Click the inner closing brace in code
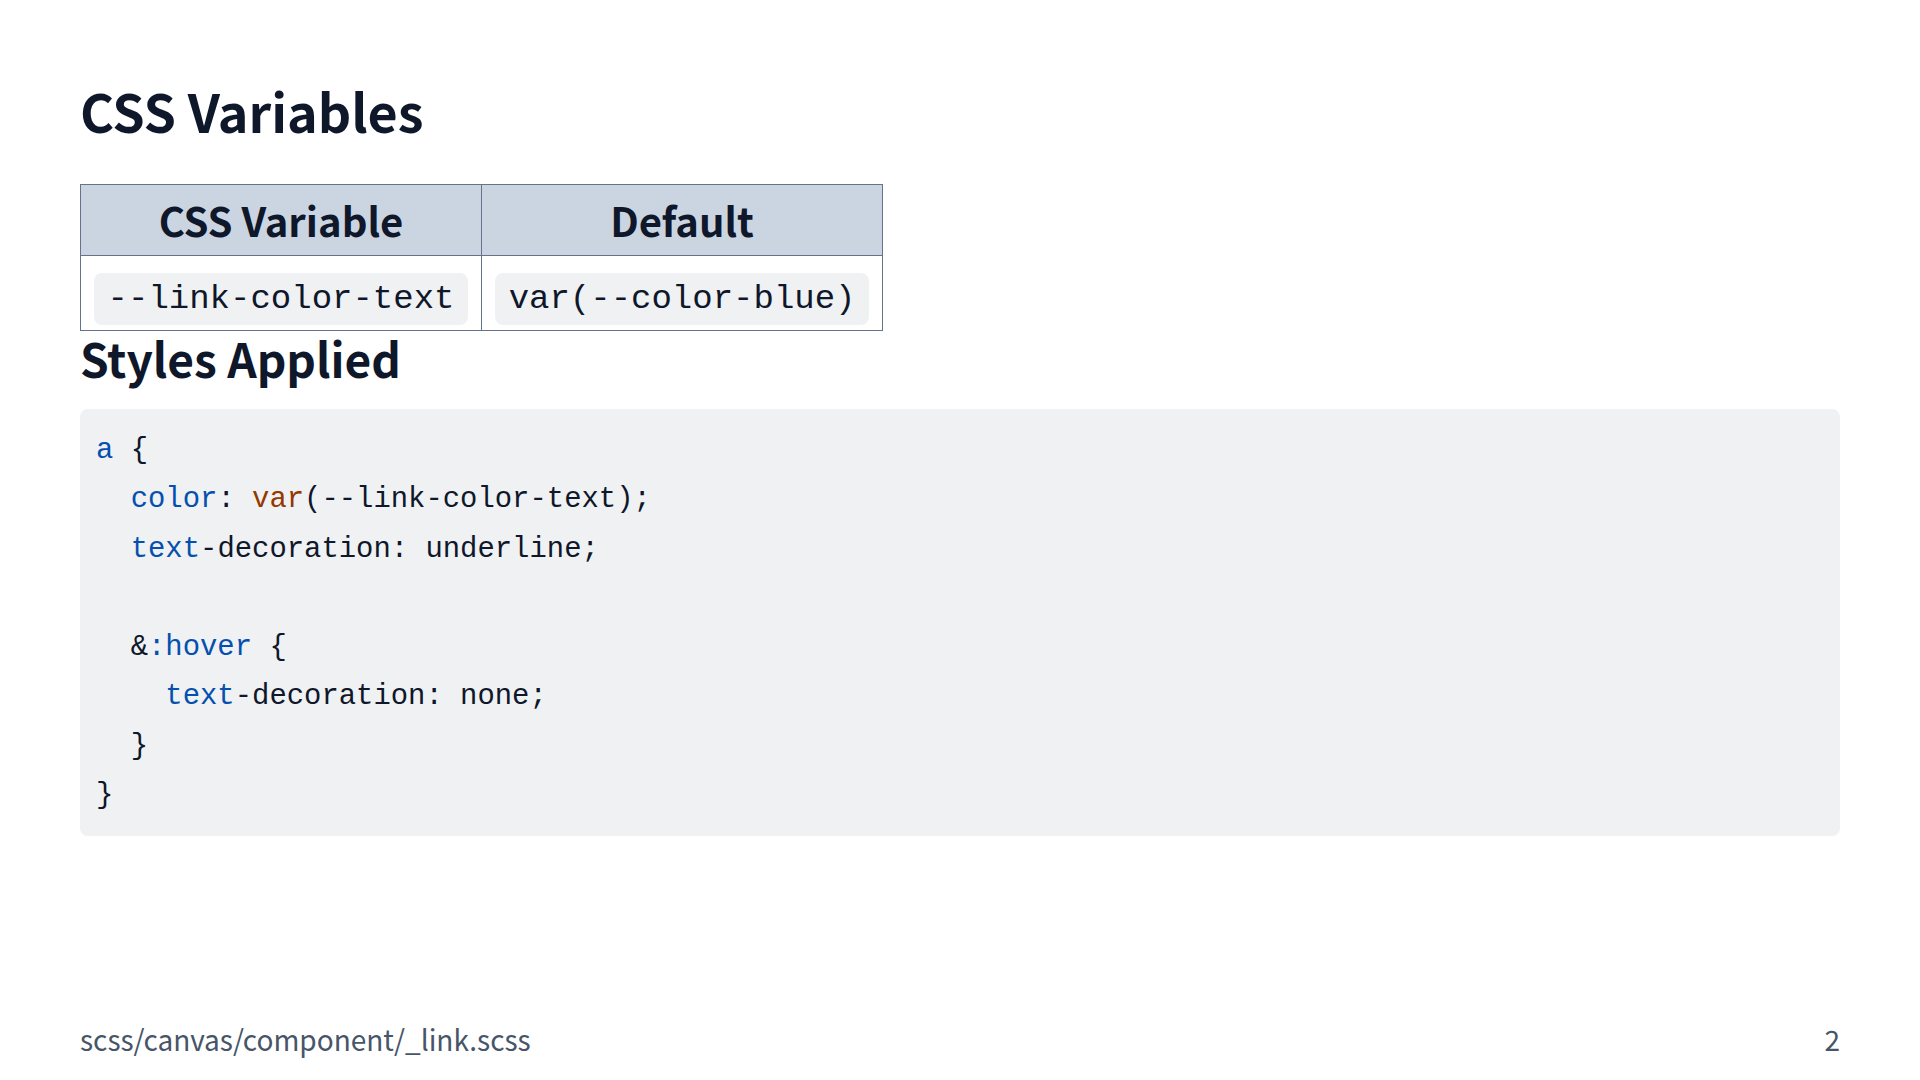1920x1080 pixels. (x=139, y=745)
